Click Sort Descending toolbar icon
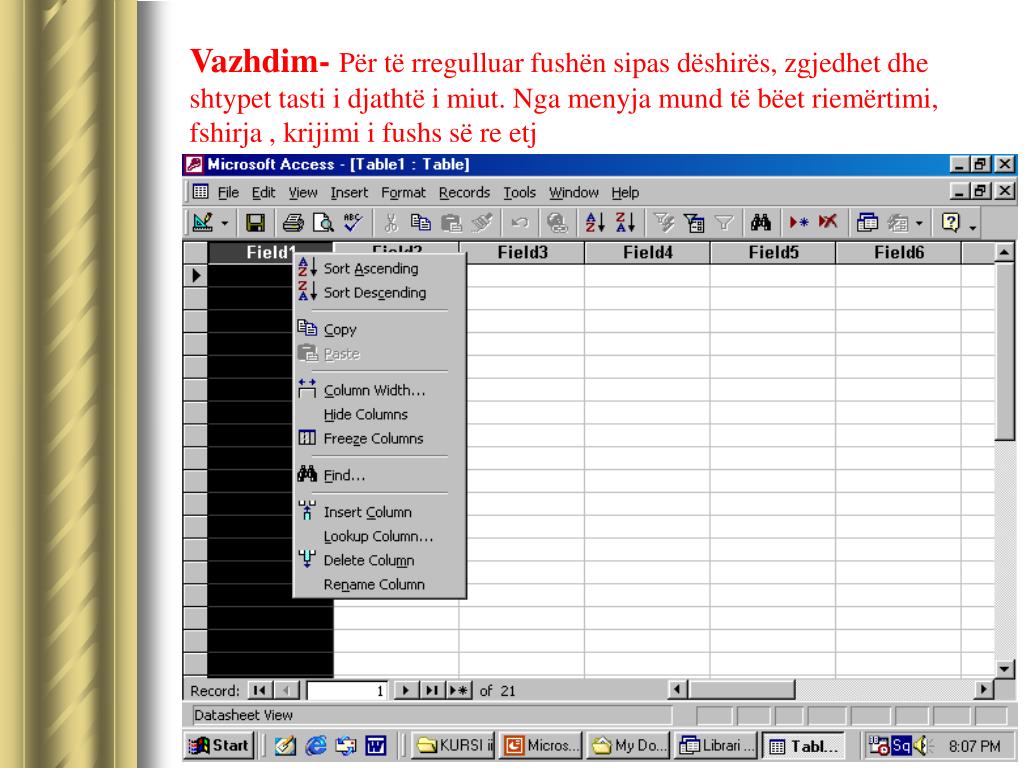Screen dimensions: 1024x768 (626, 223)
